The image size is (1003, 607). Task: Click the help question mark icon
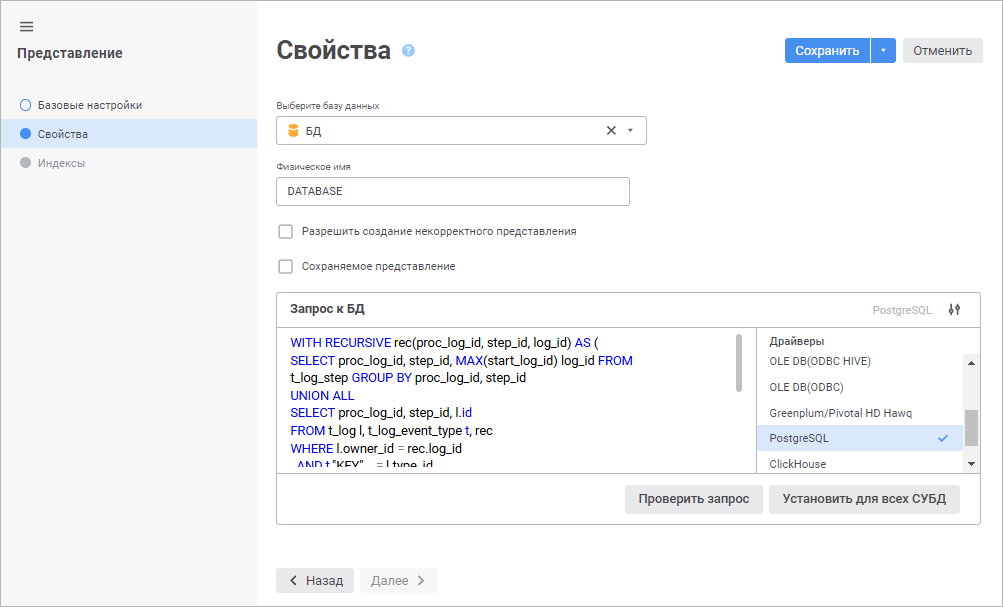coord(408,51)
